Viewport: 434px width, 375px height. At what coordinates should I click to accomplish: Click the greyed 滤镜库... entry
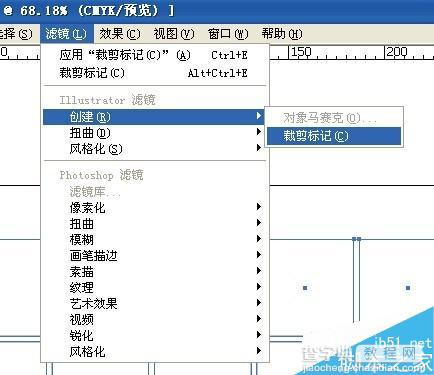154,192
